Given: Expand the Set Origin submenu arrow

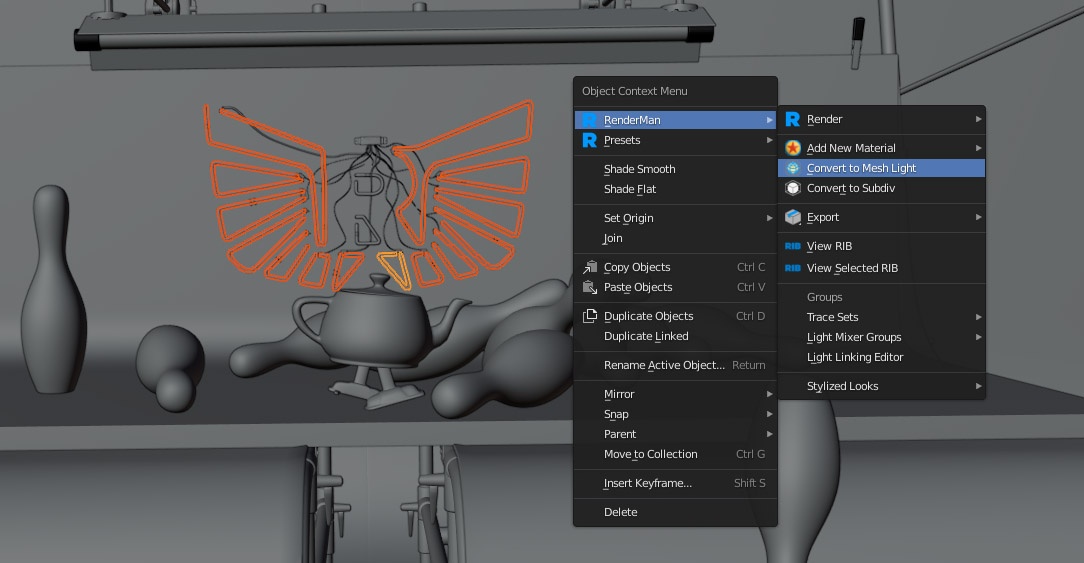Looking at the screenshot, I should click(x=769, y=219).
